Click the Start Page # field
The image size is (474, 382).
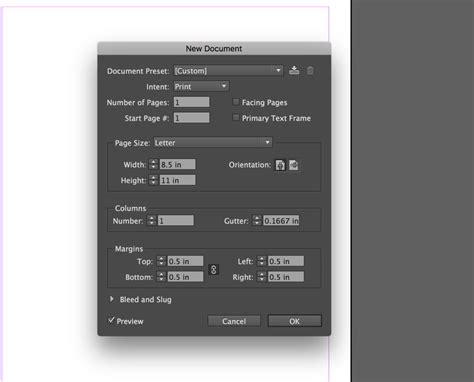pyautogui.click(x=192, y=118)
